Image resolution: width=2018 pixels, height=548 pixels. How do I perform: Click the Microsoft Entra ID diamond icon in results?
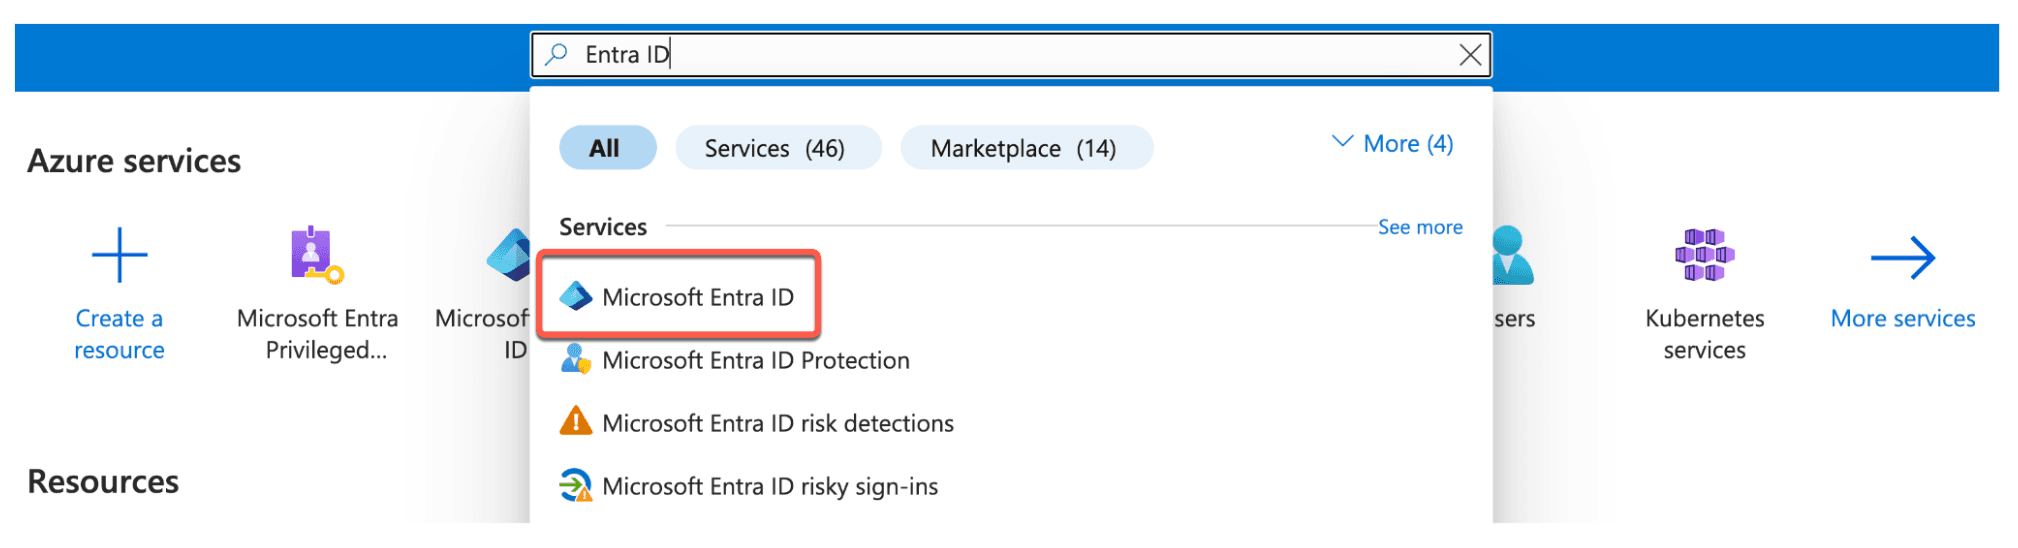click(x=576, y=296)
